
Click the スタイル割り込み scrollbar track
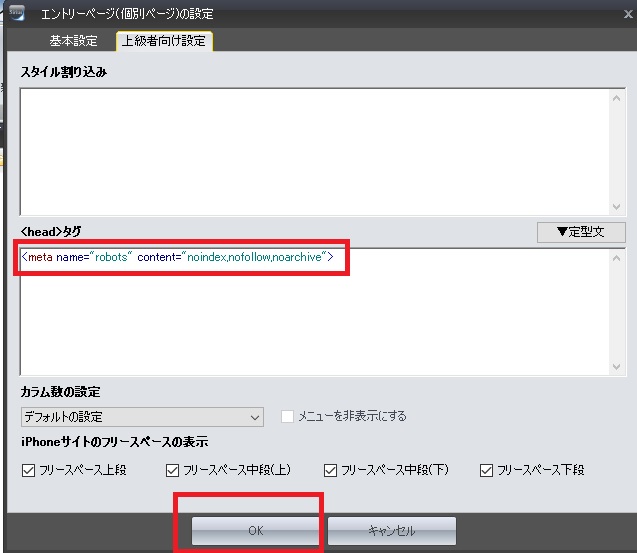coord(618,150)
